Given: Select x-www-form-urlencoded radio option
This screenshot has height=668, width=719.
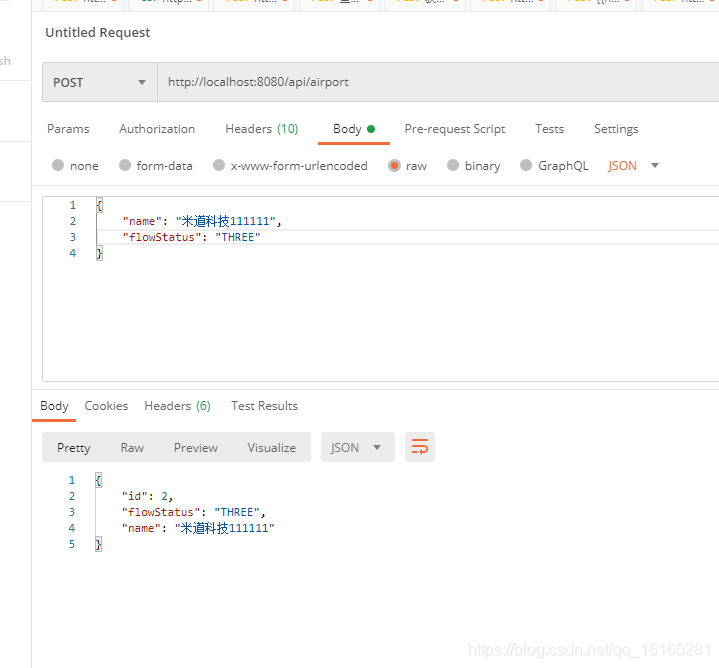Looking at the screenshot, I should (219, 165).
